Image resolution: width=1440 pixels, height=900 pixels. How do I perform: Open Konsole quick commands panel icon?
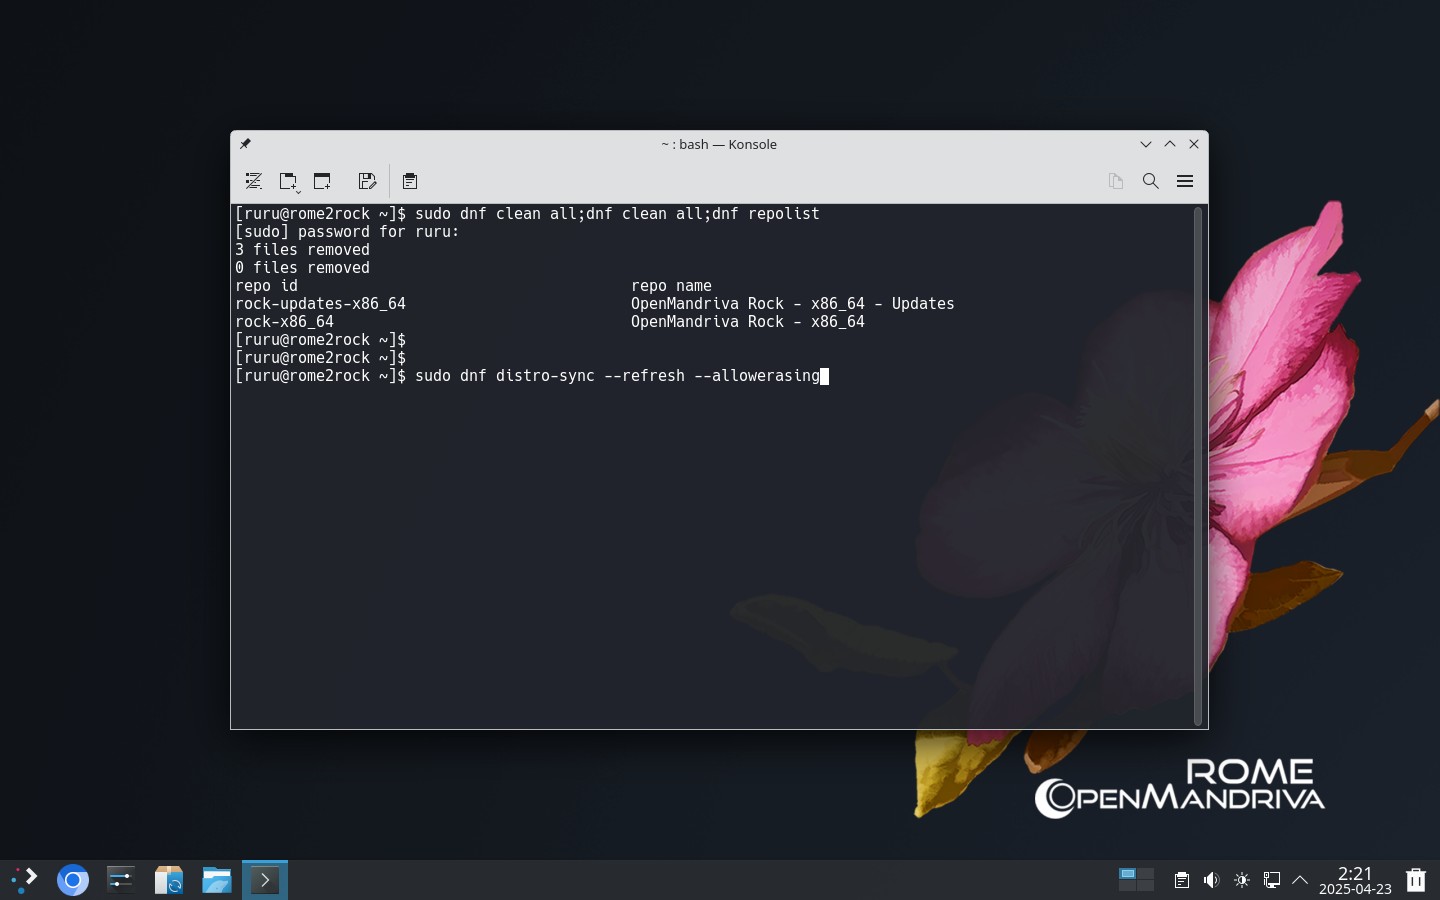[254, 181]
